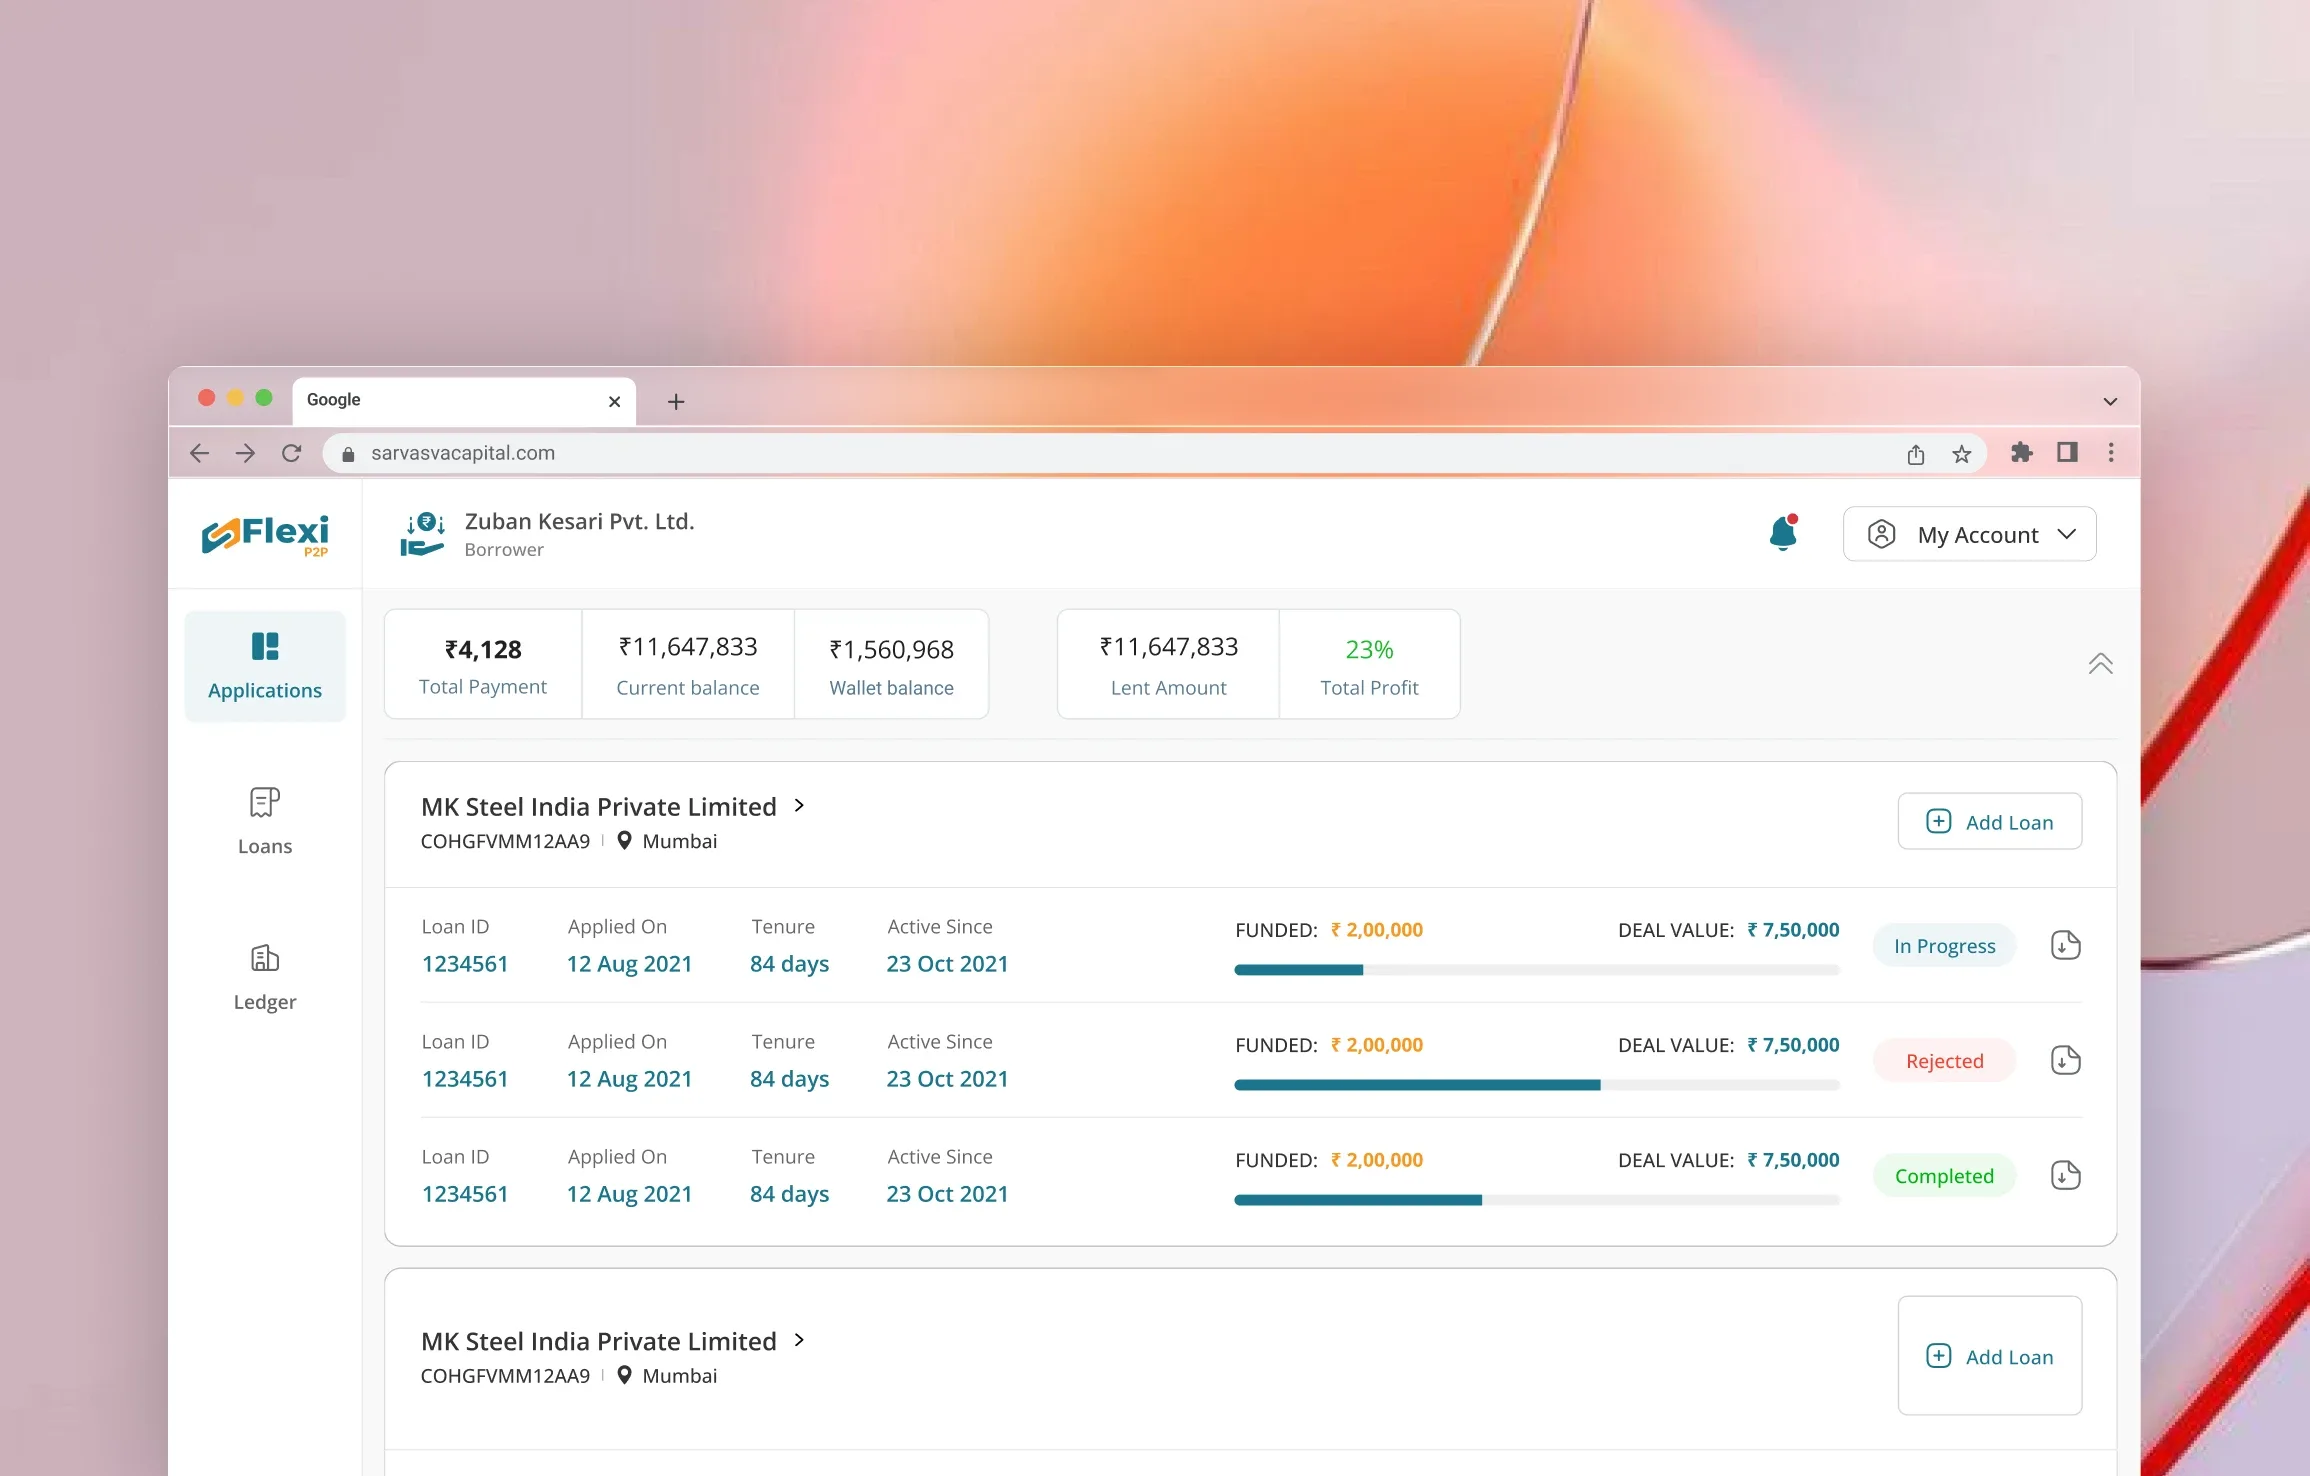
Task: Click the Current balance ₹11,647,833 card
Action: (x=688, y=664)
